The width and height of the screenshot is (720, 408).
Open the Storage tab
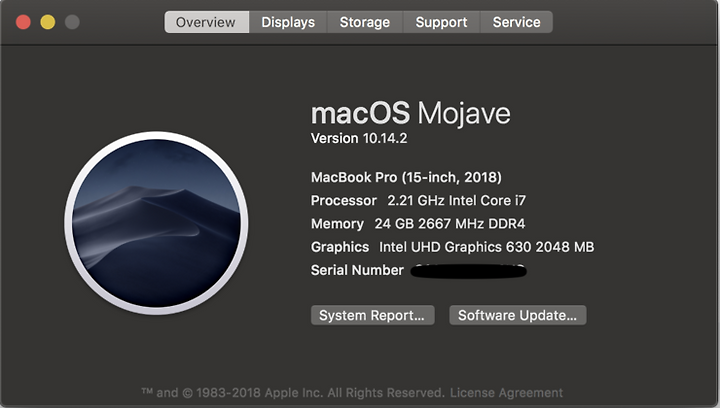(x=365, y=22)
